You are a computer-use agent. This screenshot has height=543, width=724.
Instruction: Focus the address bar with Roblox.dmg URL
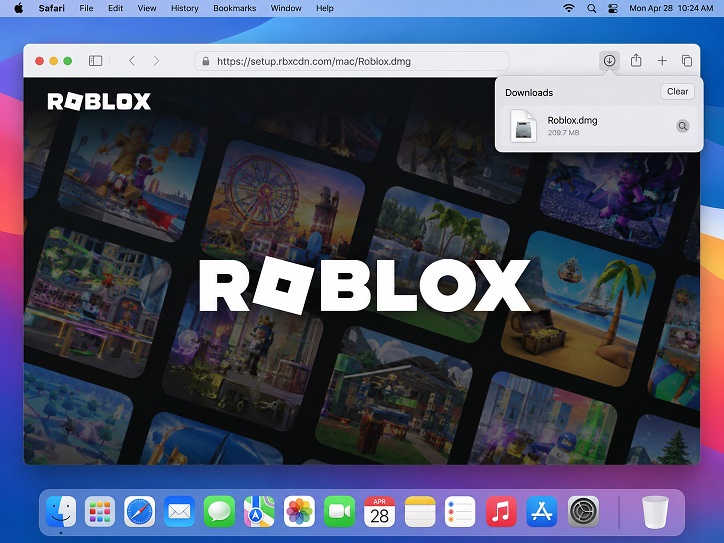(352, 61)
